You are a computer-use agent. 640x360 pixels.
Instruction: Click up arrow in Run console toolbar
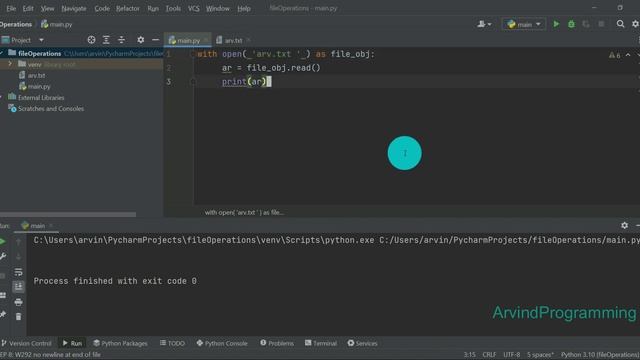18,242
